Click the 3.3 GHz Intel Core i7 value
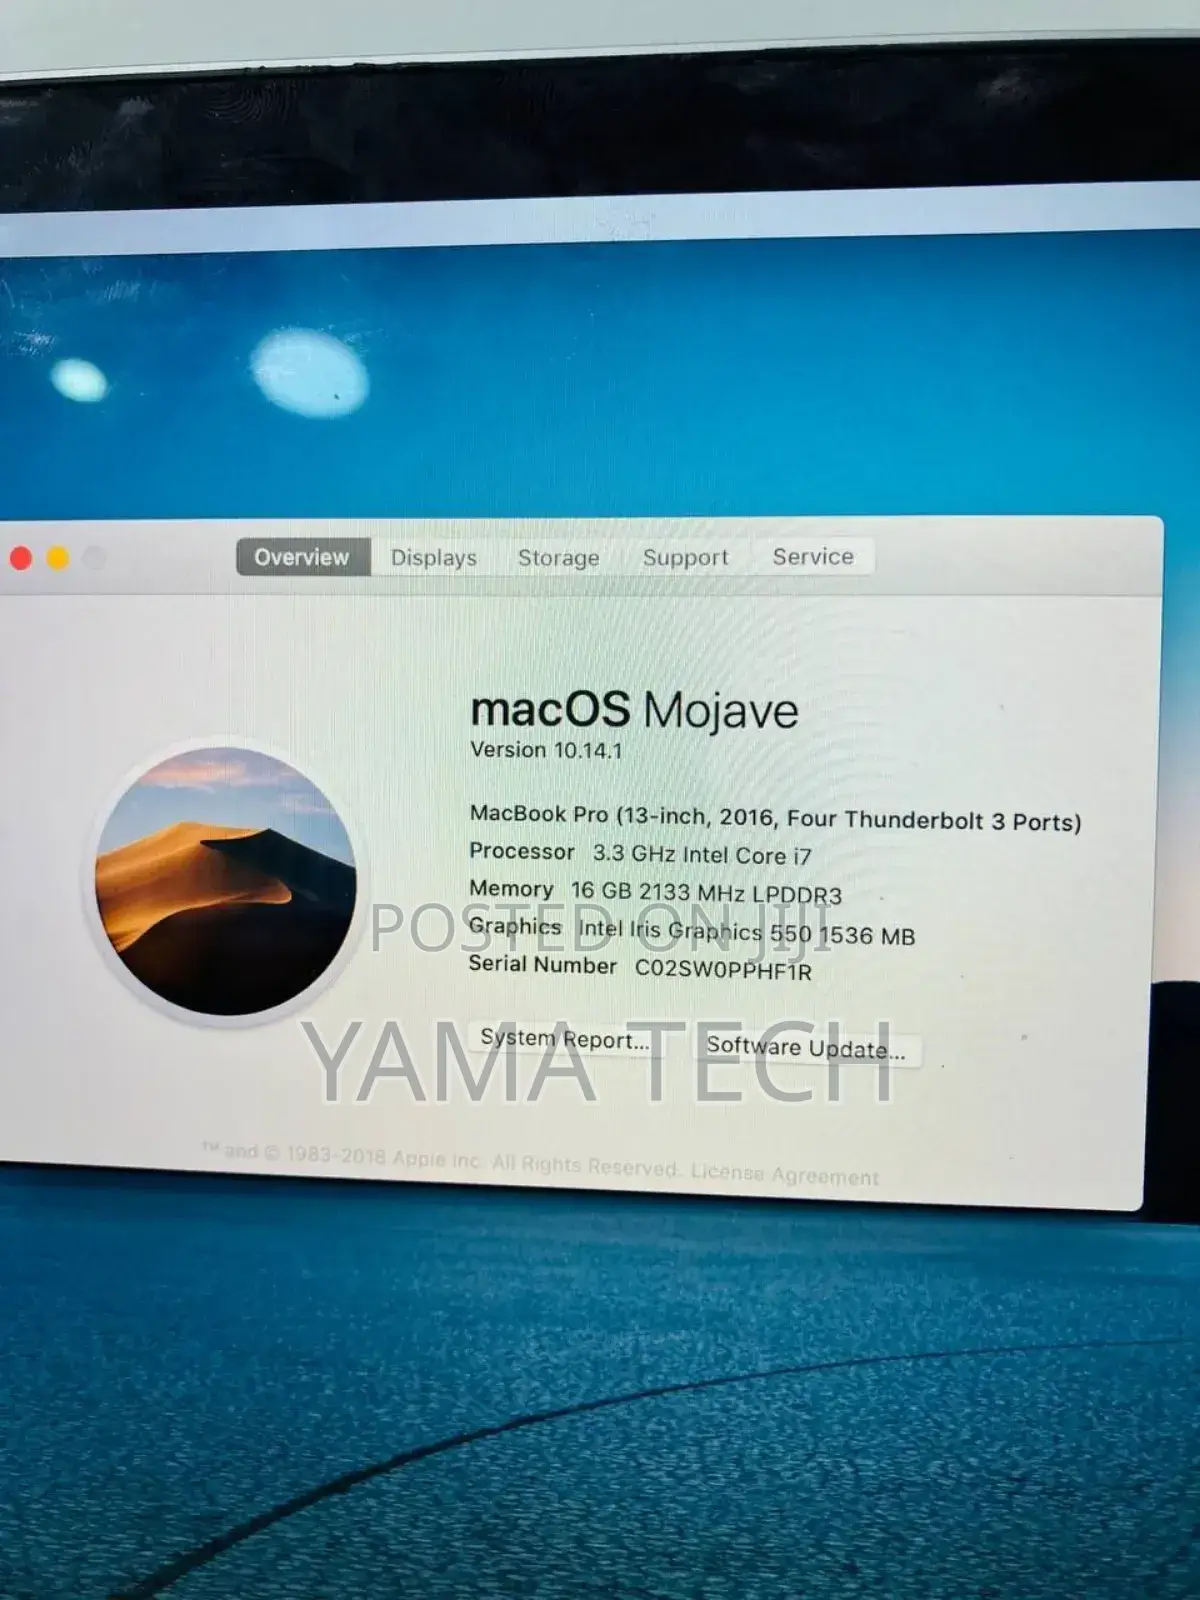This screenshot has width=1200, height=1600. pos(702,855)
